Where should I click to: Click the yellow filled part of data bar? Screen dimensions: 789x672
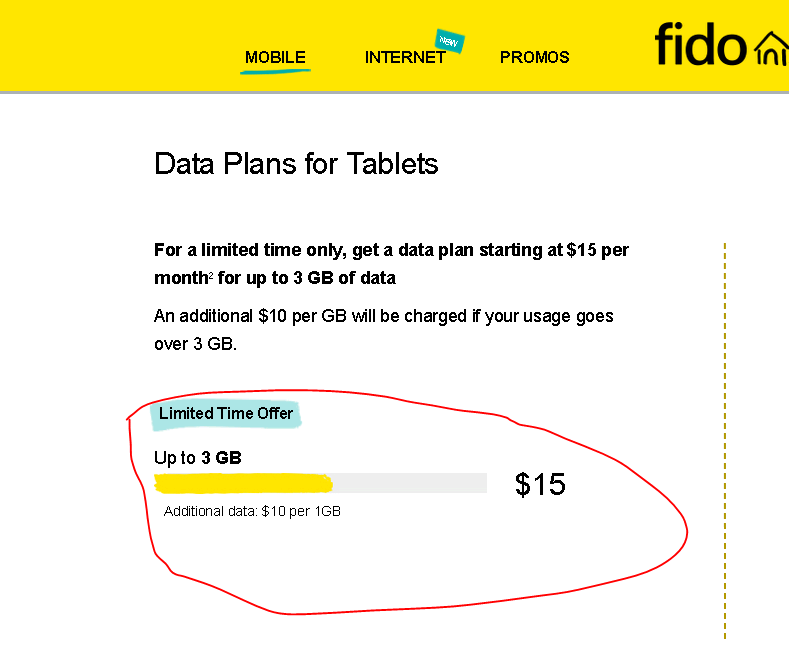[243, 484]
